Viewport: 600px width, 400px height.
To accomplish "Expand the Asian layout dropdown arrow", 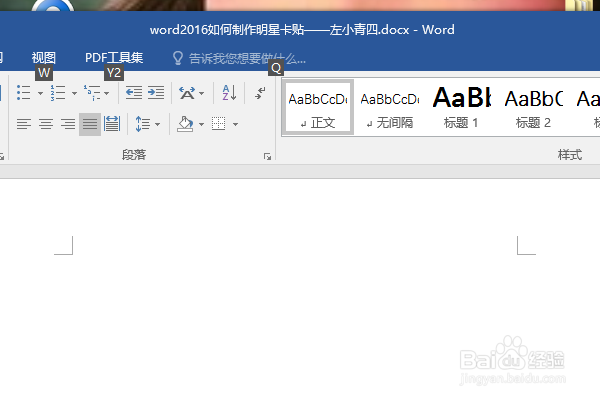I will tap(202, 93).
